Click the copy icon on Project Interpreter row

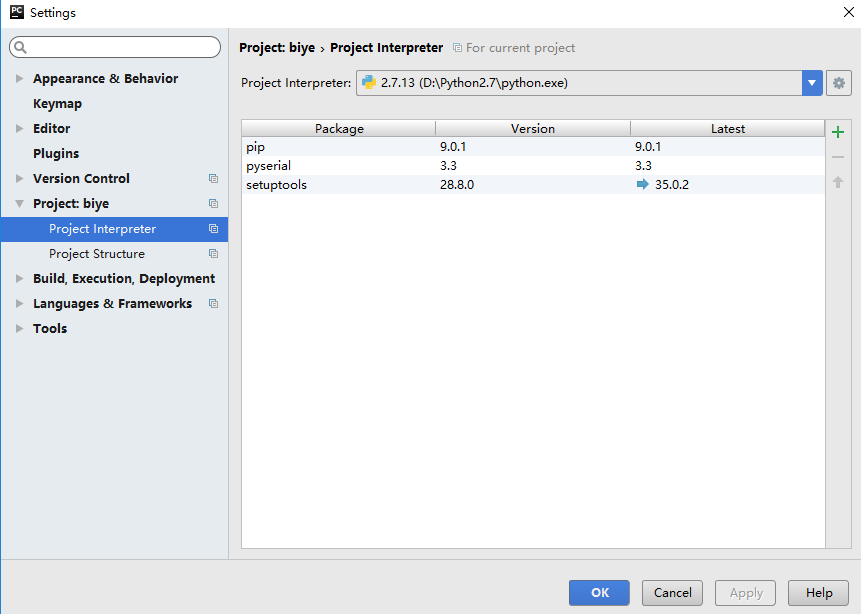click(214, 228)
